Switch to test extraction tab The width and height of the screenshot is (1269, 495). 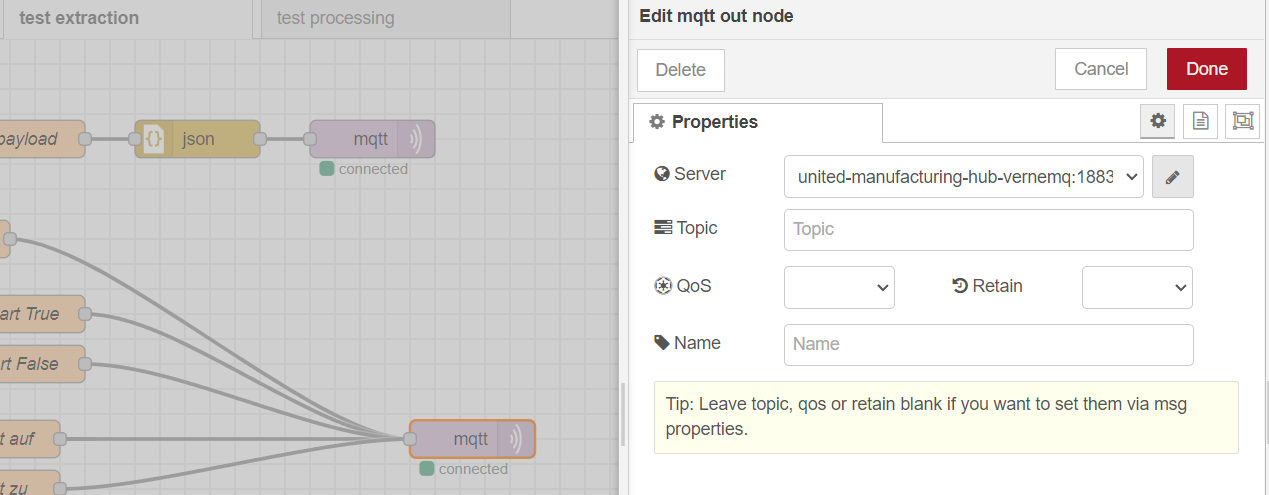coord(80,18)
